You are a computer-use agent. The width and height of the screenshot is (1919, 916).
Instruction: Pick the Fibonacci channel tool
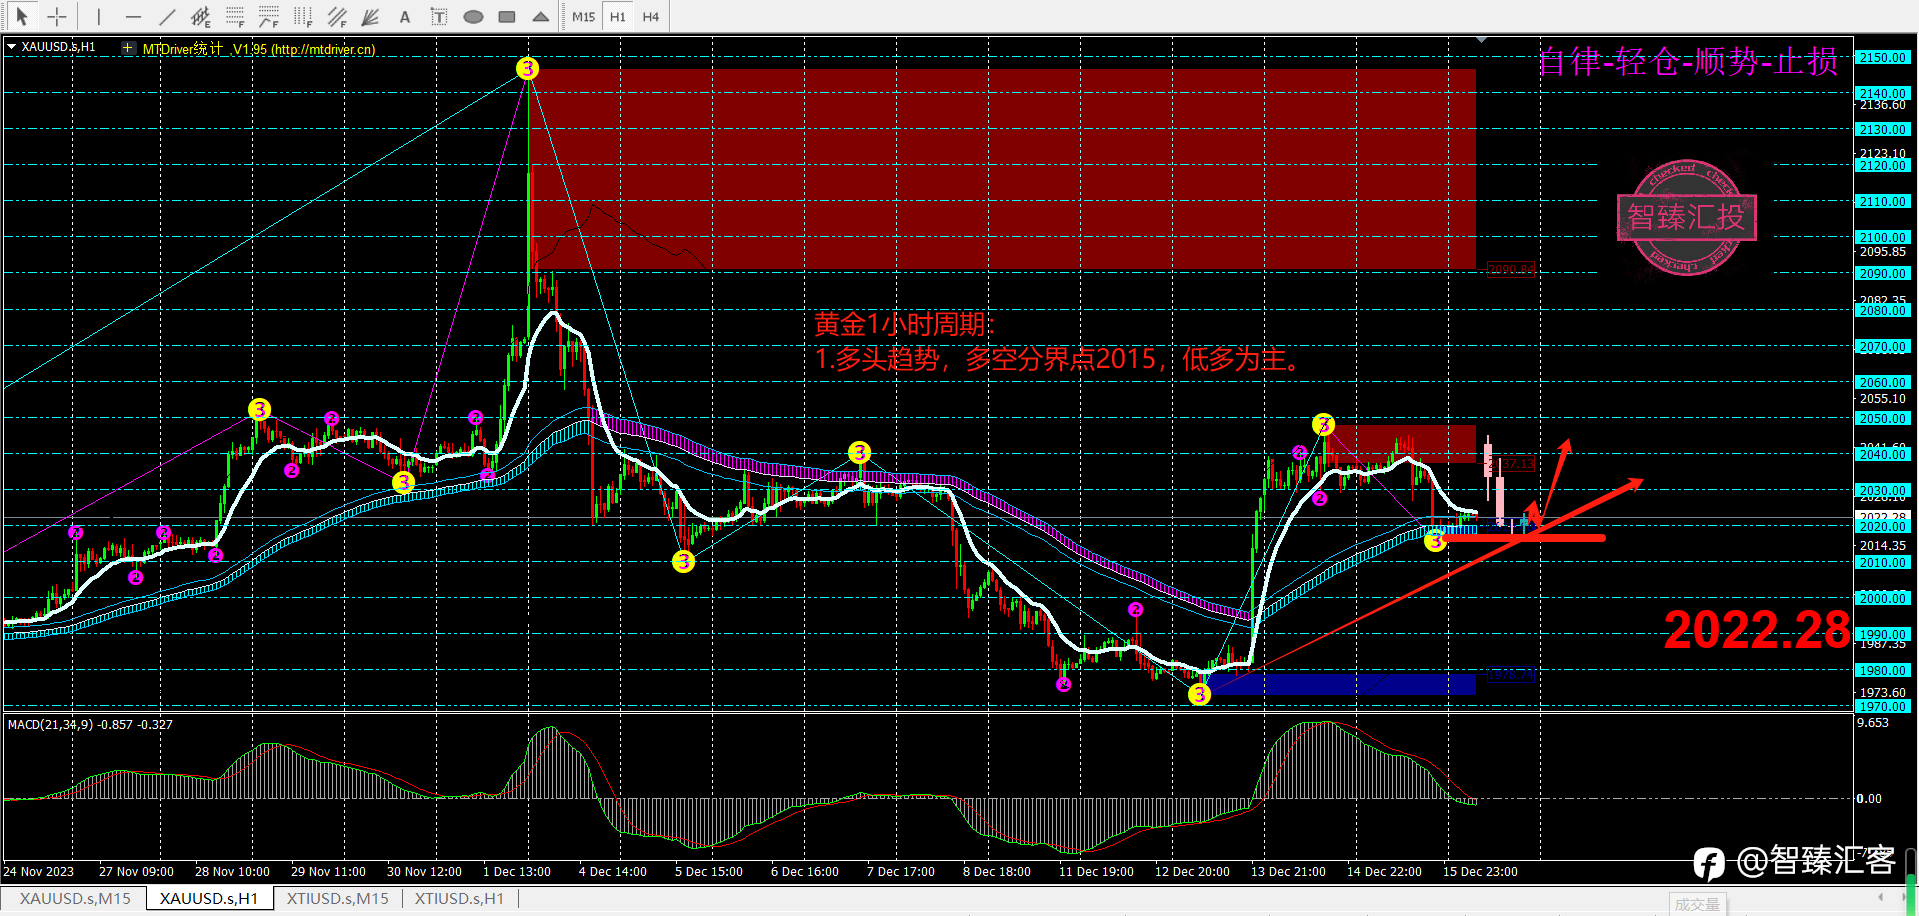337,16
